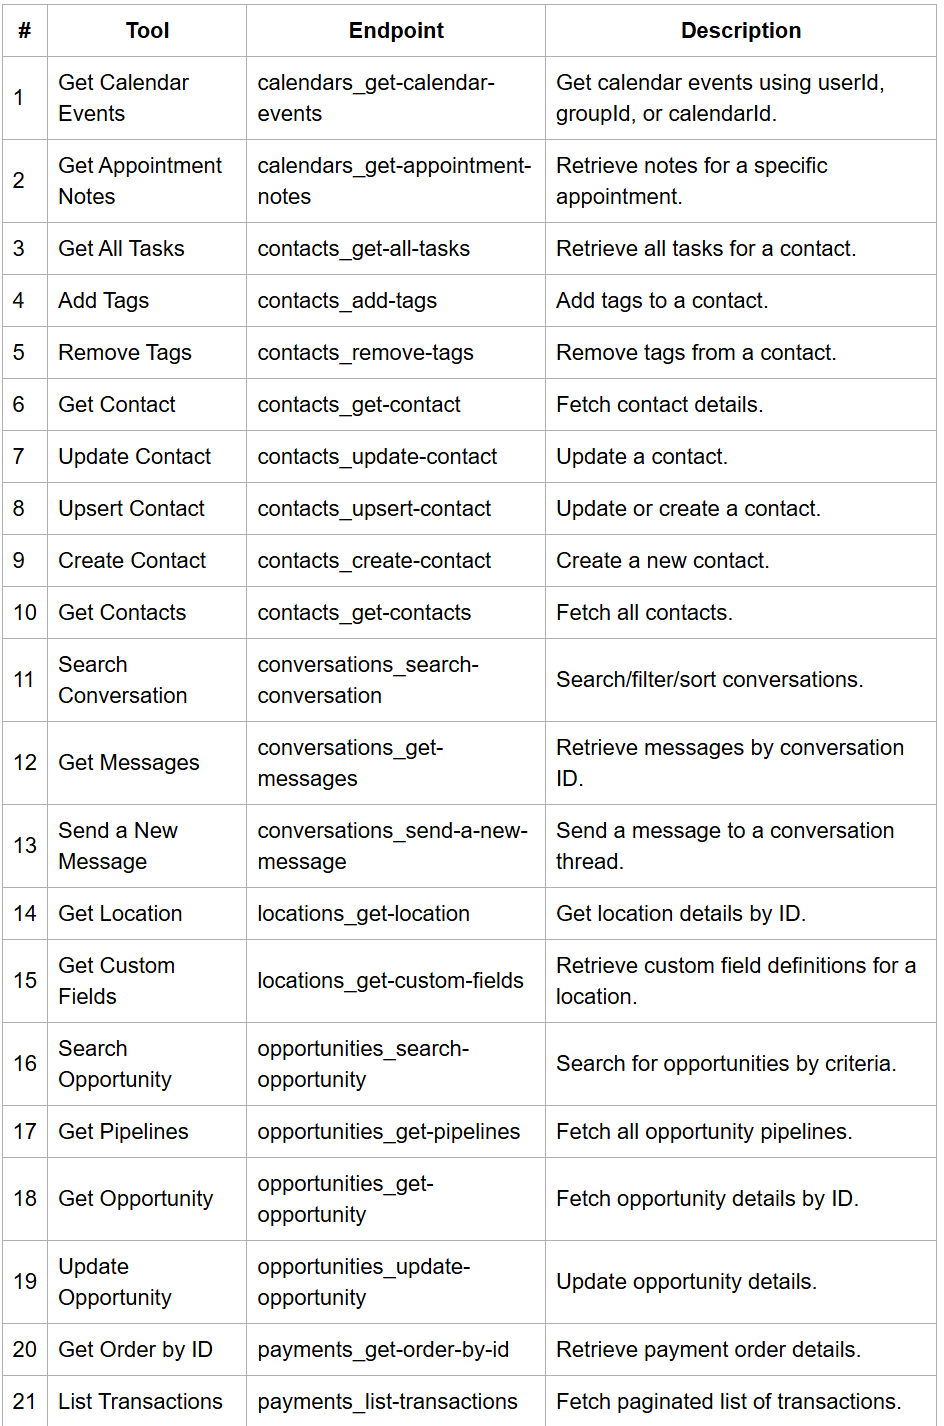The width and height of the screenshot is (944, 1426).
Task: Click the 'Fetch all contacts.' description
Action: tap(644, 613)
